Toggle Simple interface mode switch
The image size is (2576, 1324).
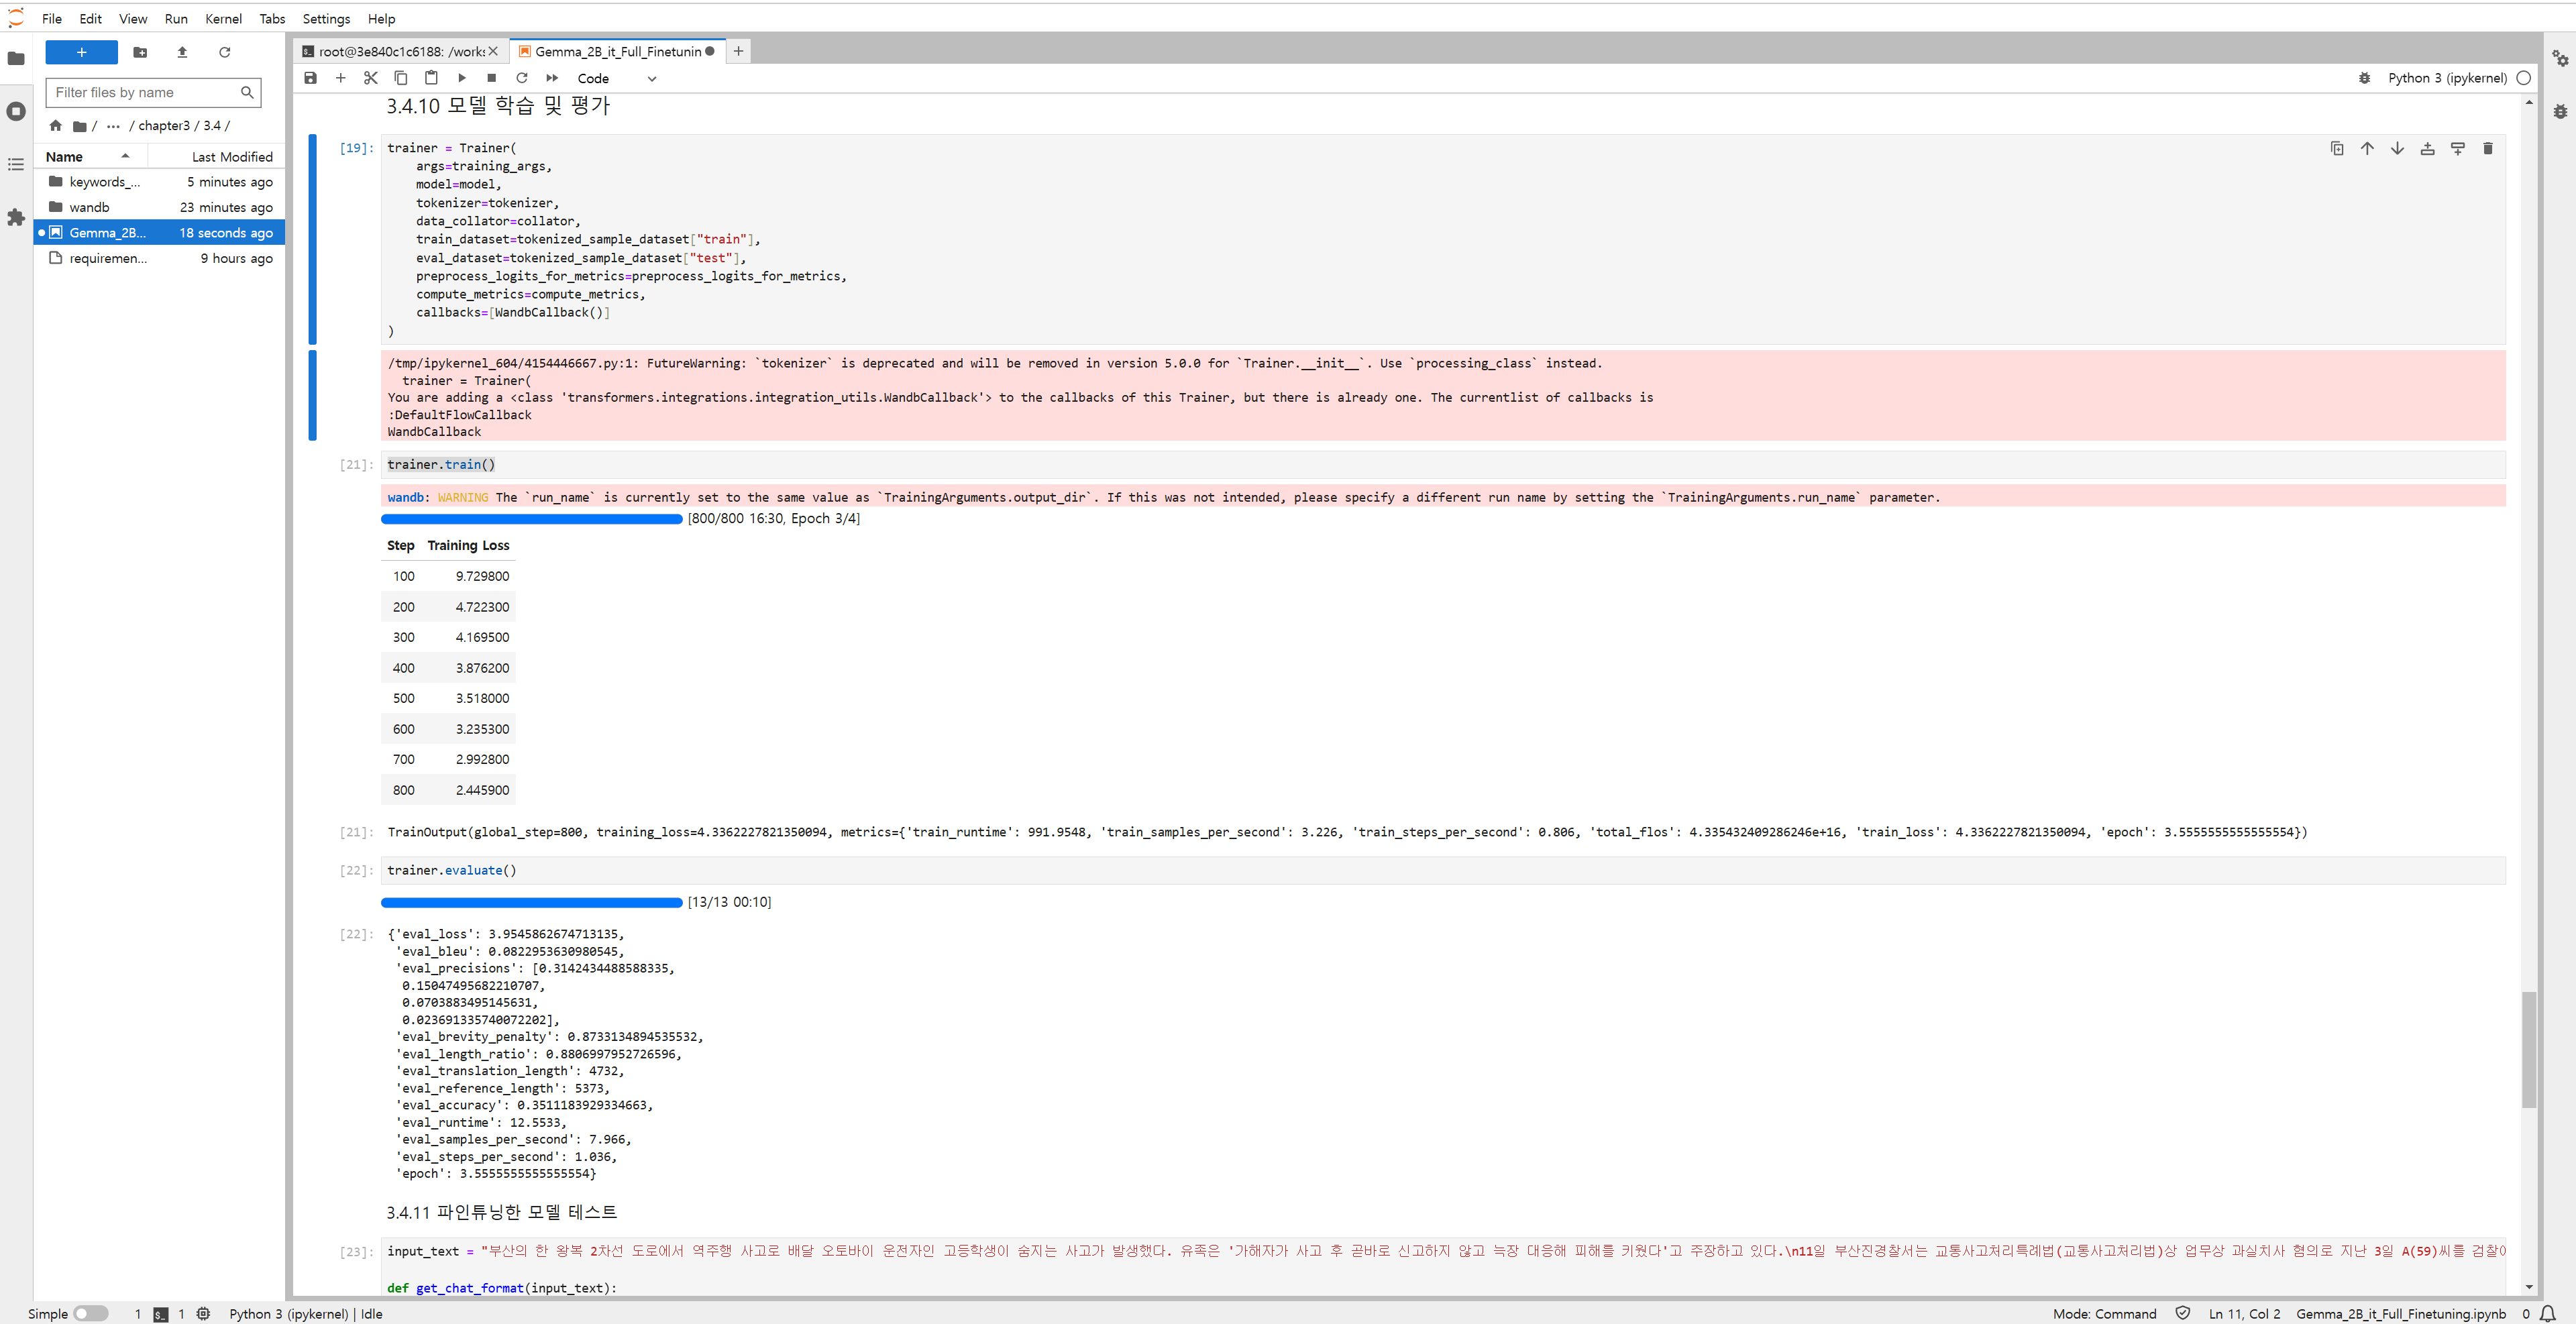[x=90, y=1314]
